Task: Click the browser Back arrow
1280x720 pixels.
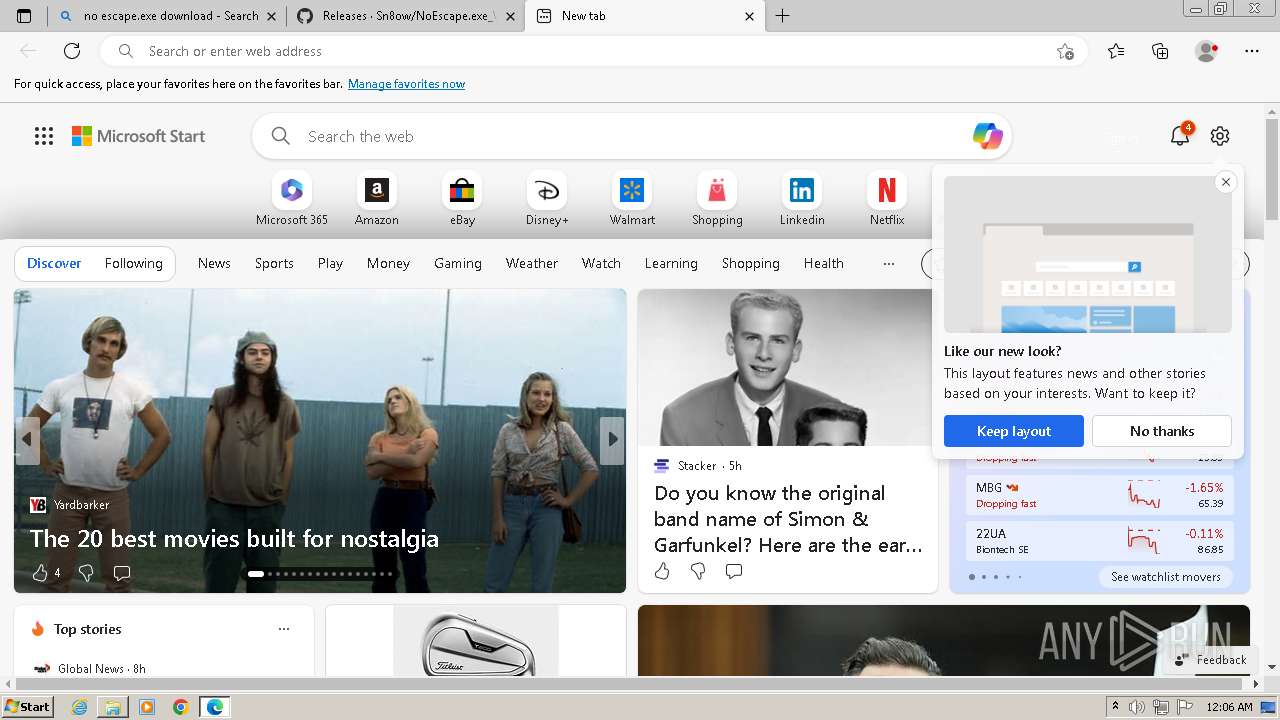Action: [x=28, y=51]
